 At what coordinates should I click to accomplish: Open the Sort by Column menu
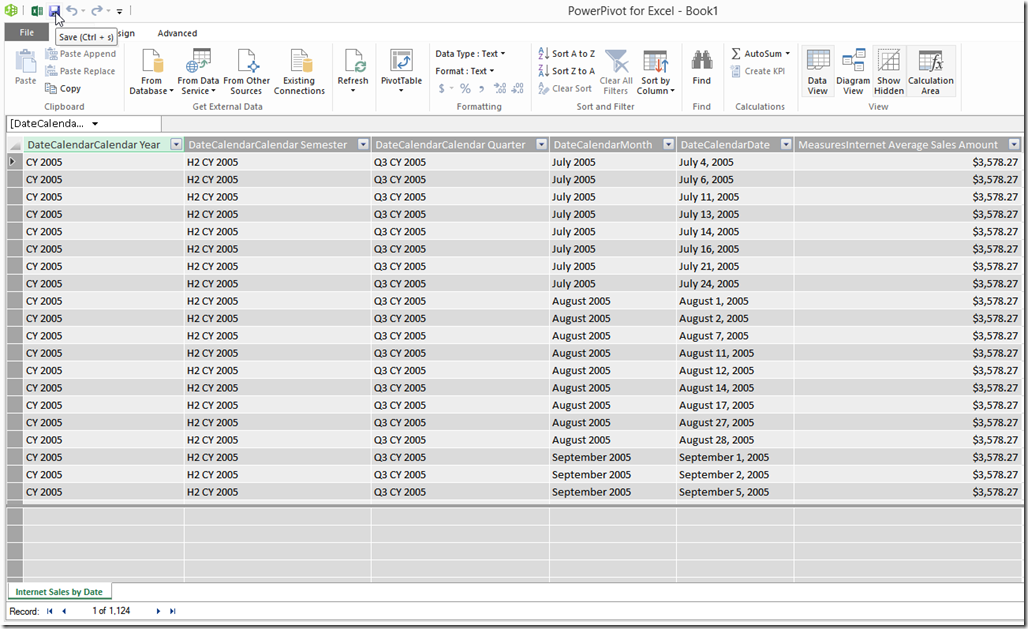click(x=656, y=71)
